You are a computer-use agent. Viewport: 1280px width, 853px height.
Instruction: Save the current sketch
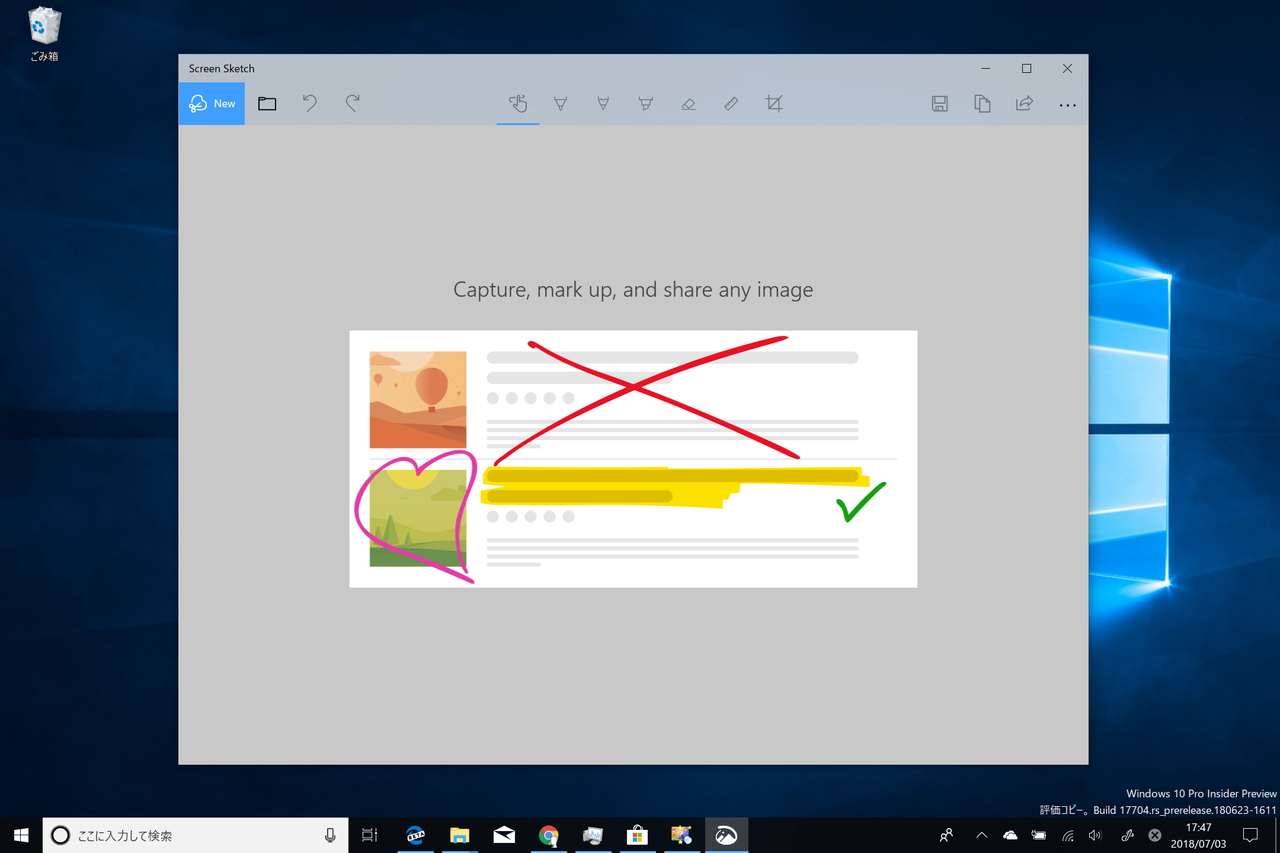click(939, 103)
